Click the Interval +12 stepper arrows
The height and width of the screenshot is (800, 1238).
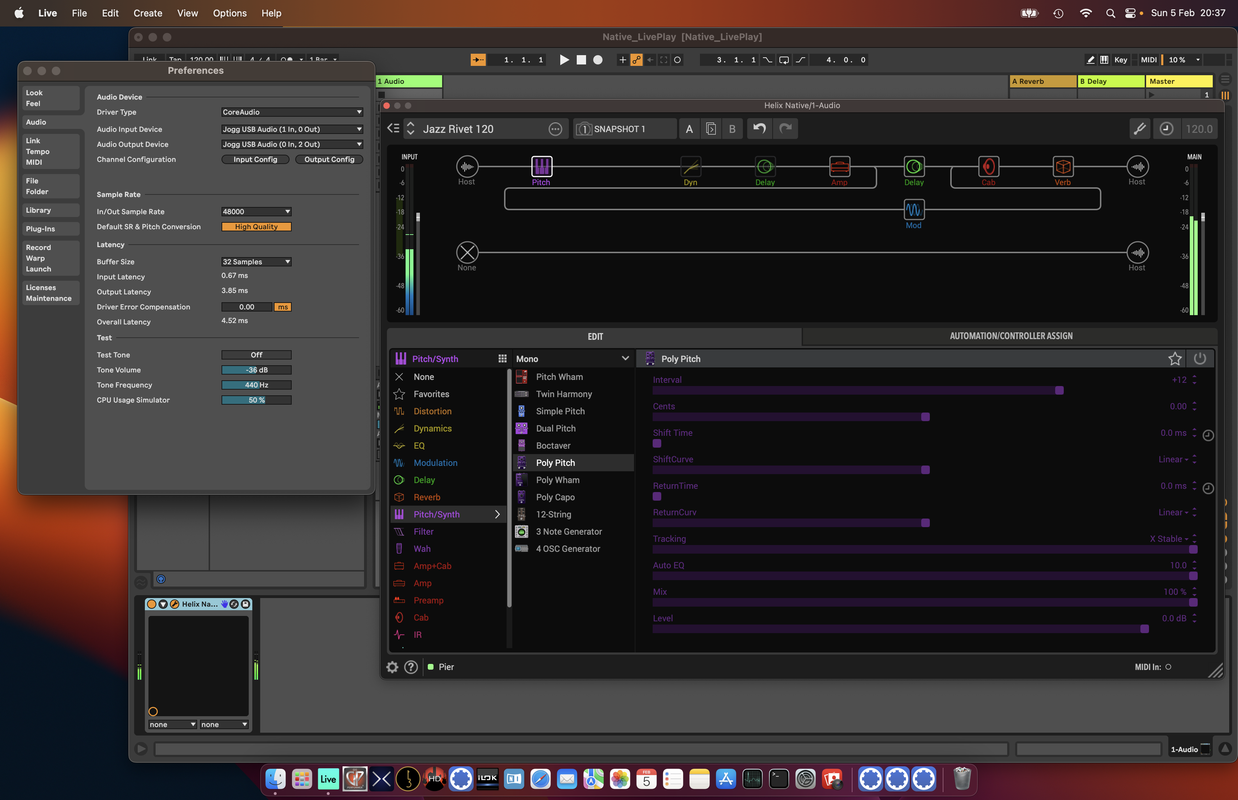coord(1194,380)
